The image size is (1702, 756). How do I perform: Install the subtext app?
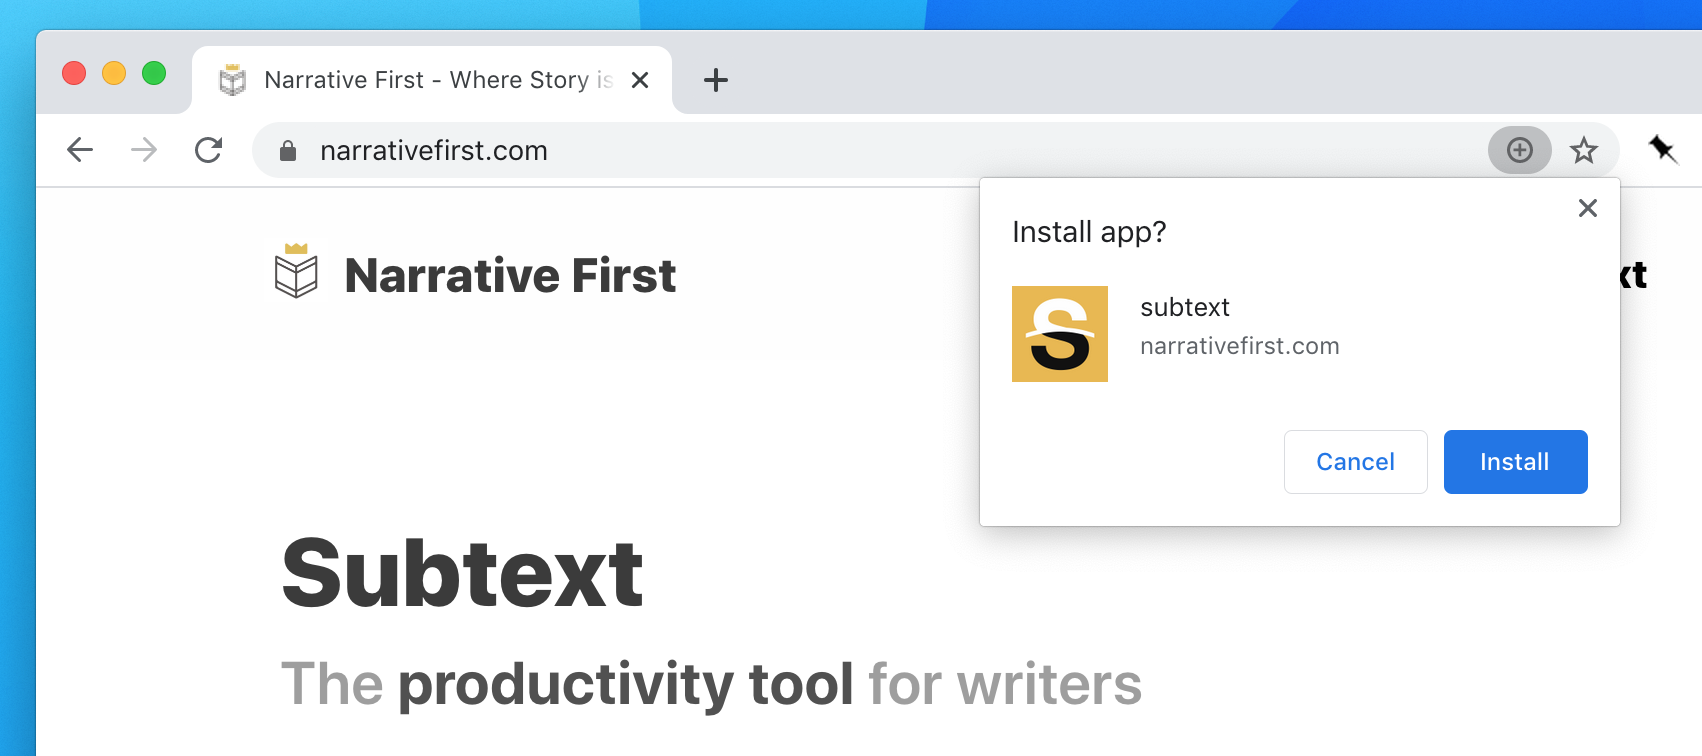(1516, 462)
